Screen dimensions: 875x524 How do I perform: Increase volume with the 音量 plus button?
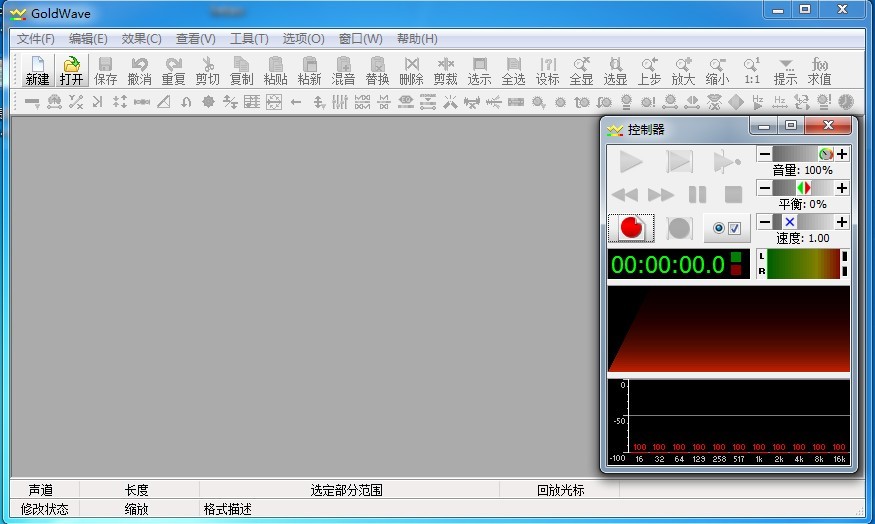(842, 154)
